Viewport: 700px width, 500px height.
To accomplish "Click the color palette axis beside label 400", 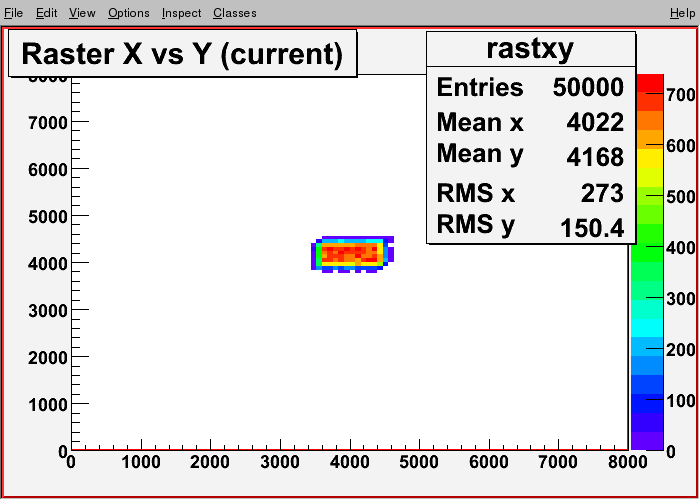I will click(647, 247).
